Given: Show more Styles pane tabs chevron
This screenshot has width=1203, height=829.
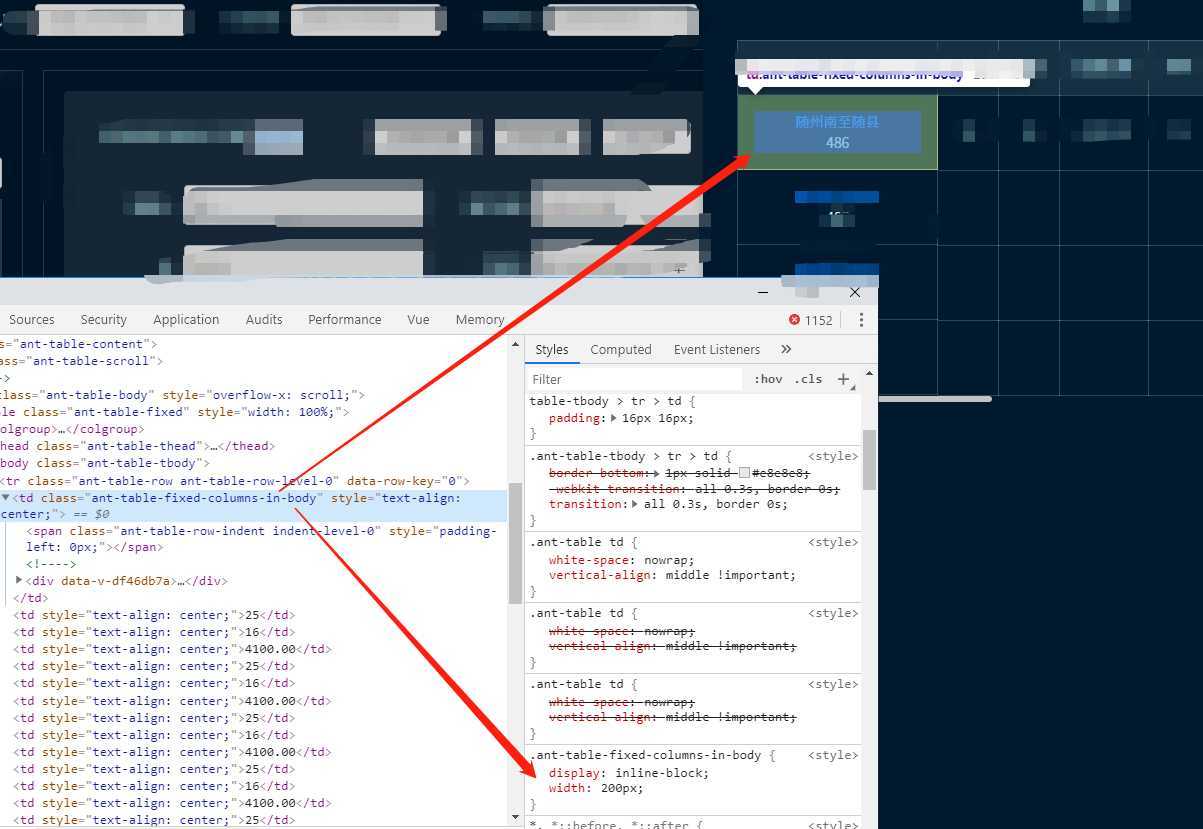Looking at the screenshot, I should [786, 349].
